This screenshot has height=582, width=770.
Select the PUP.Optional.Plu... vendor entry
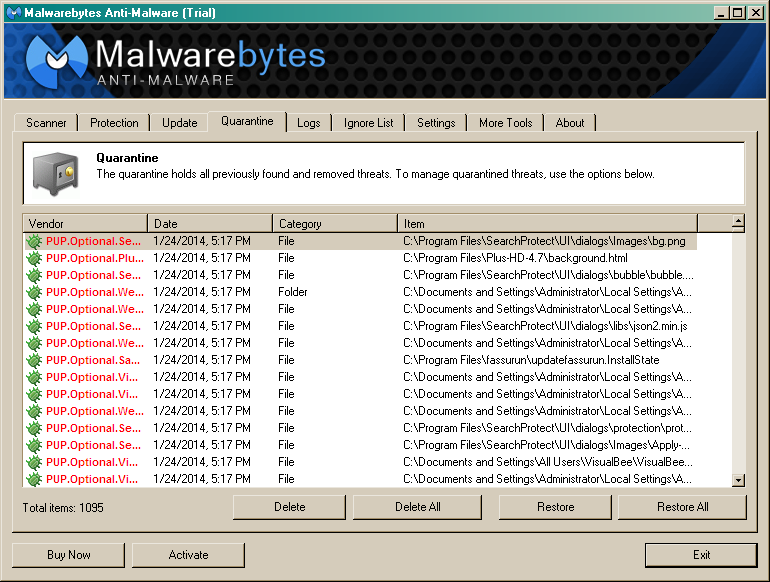click(x=95, y=258)
